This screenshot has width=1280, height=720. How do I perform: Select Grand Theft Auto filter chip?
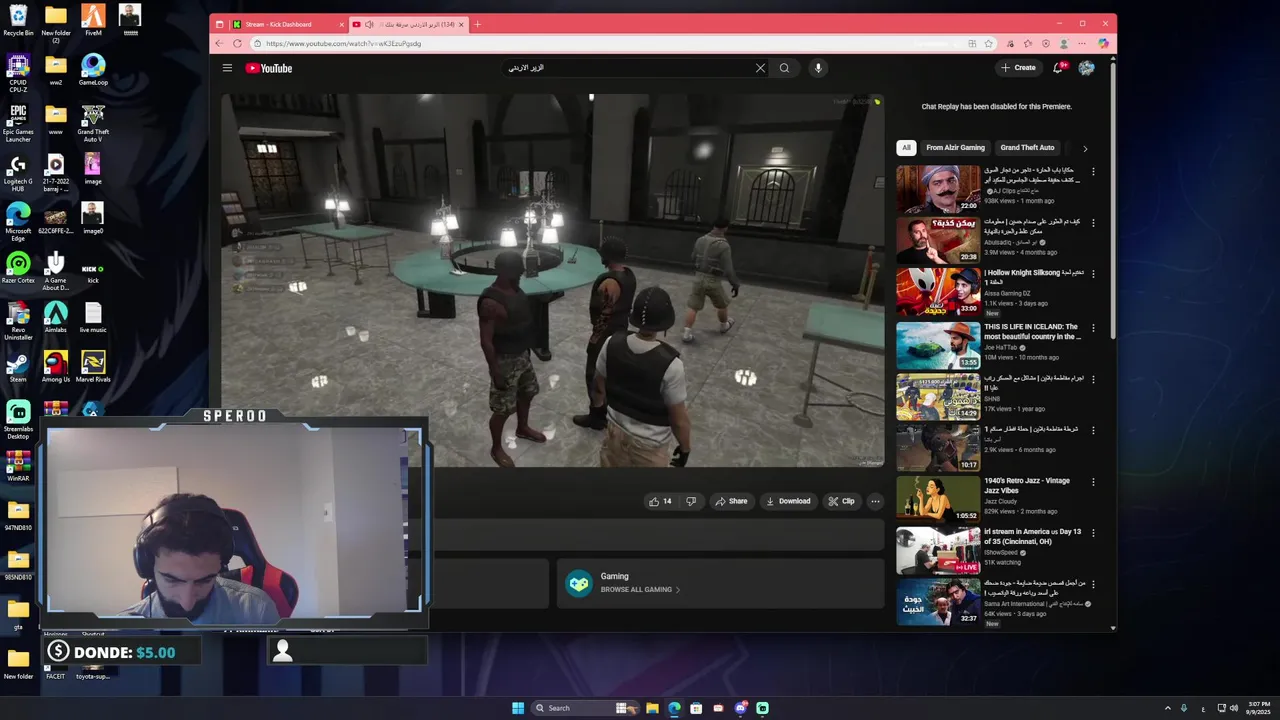pos(1027,147)
